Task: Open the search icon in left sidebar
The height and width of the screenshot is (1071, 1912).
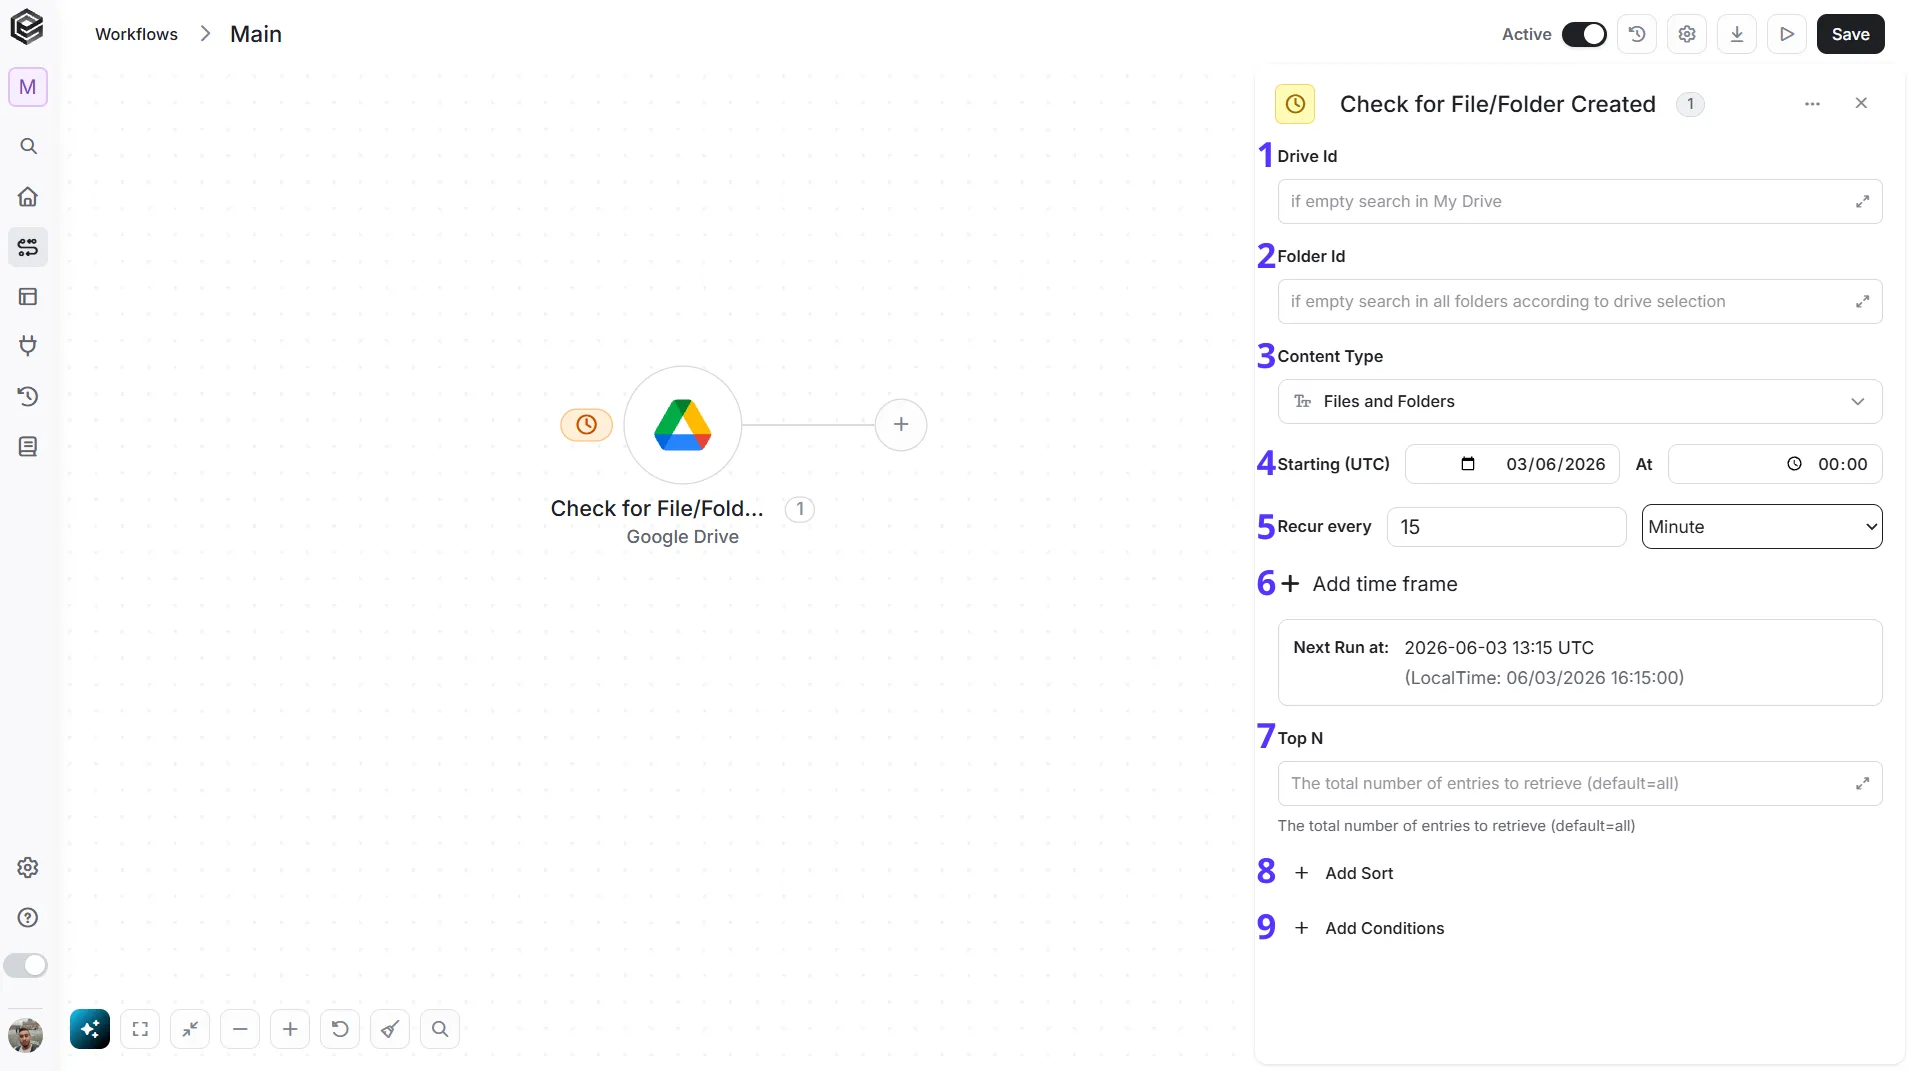Action: 28,146
